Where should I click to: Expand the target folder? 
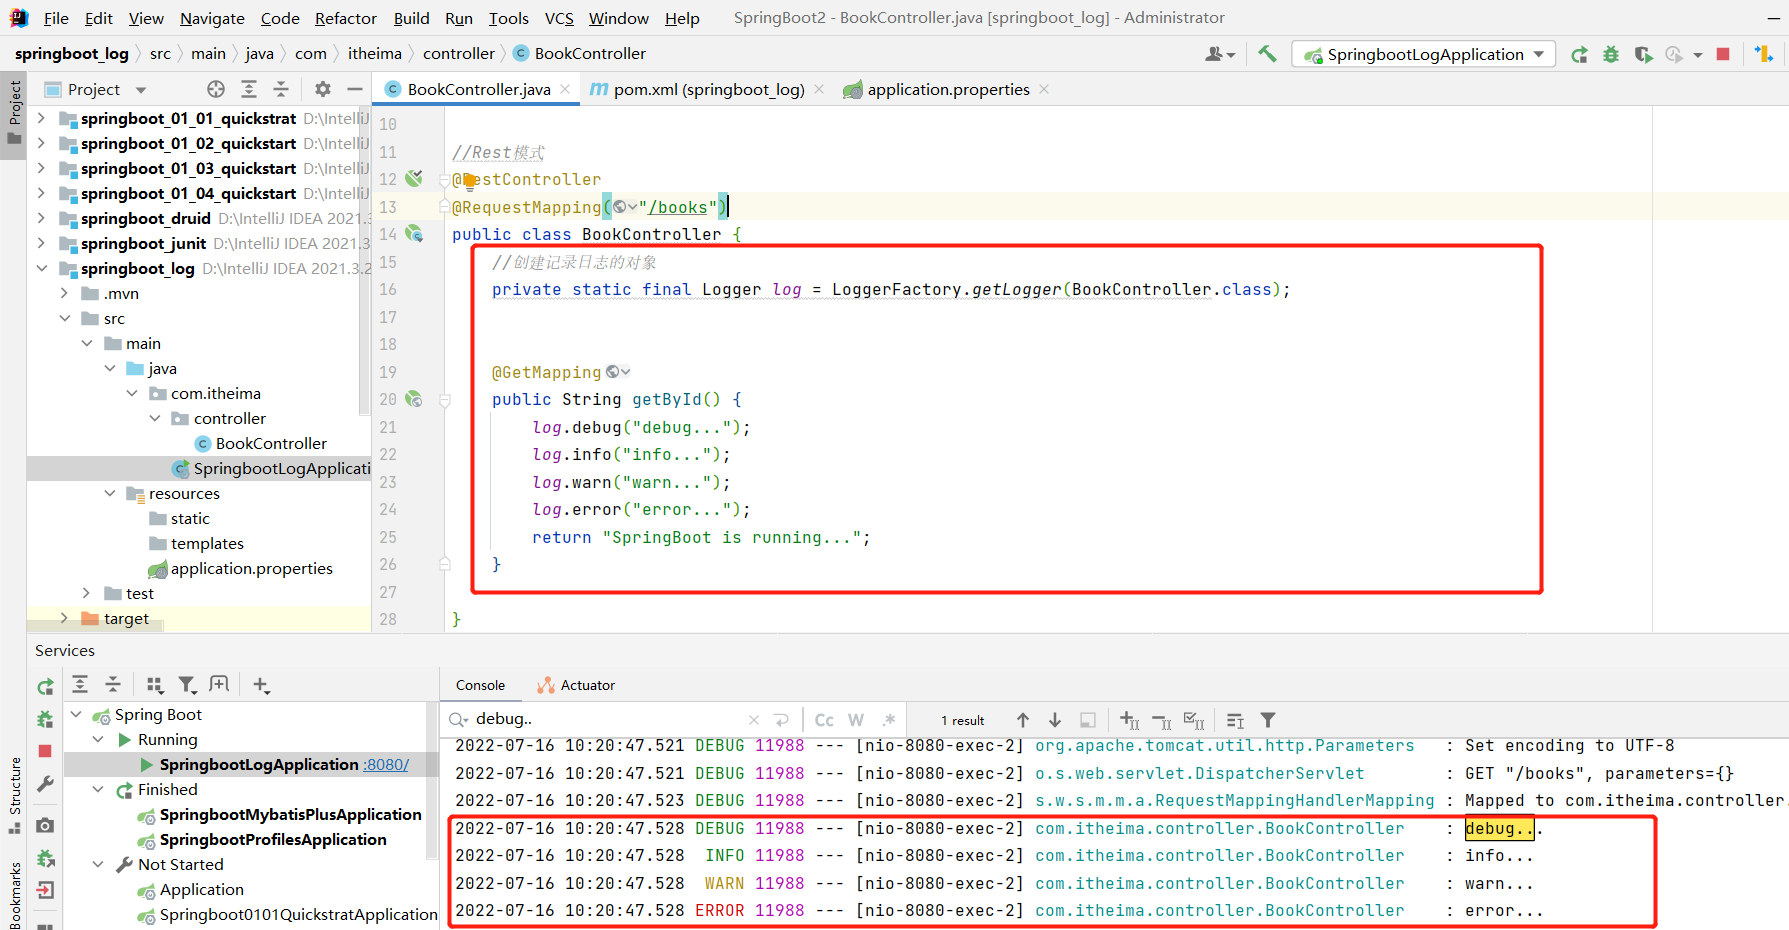pyautogui.click(x=64, y=618)
